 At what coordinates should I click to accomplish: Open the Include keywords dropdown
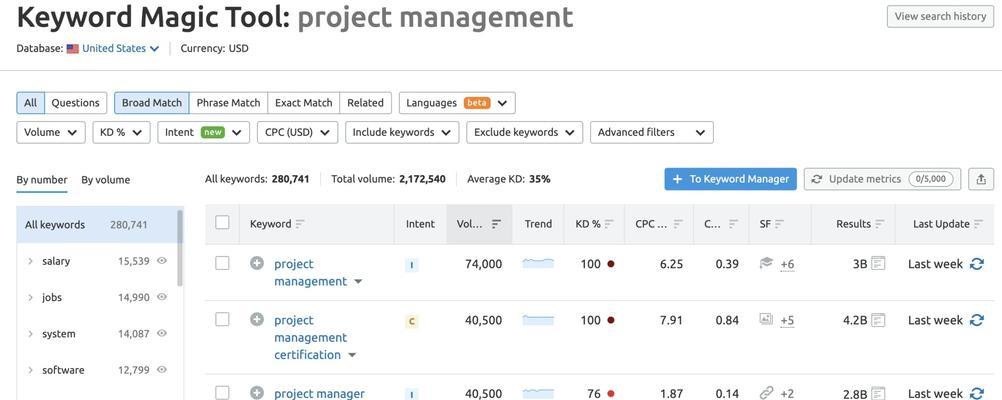coord(402,132)
